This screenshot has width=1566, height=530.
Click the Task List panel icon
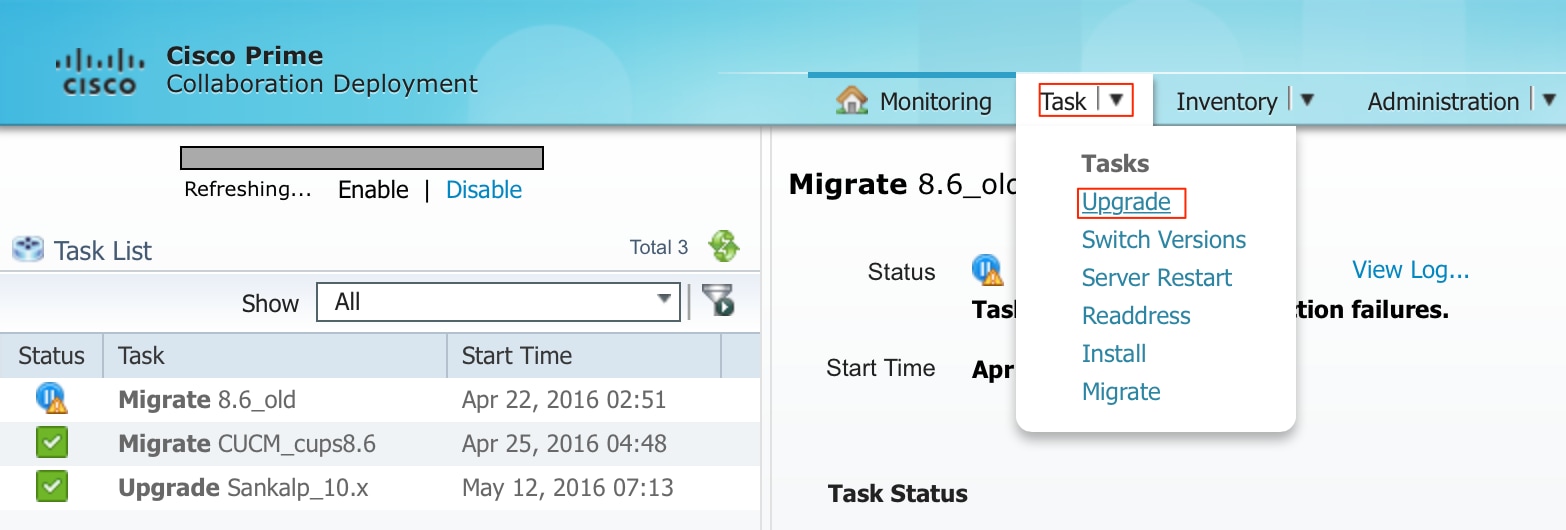click(x=28, y=249)
